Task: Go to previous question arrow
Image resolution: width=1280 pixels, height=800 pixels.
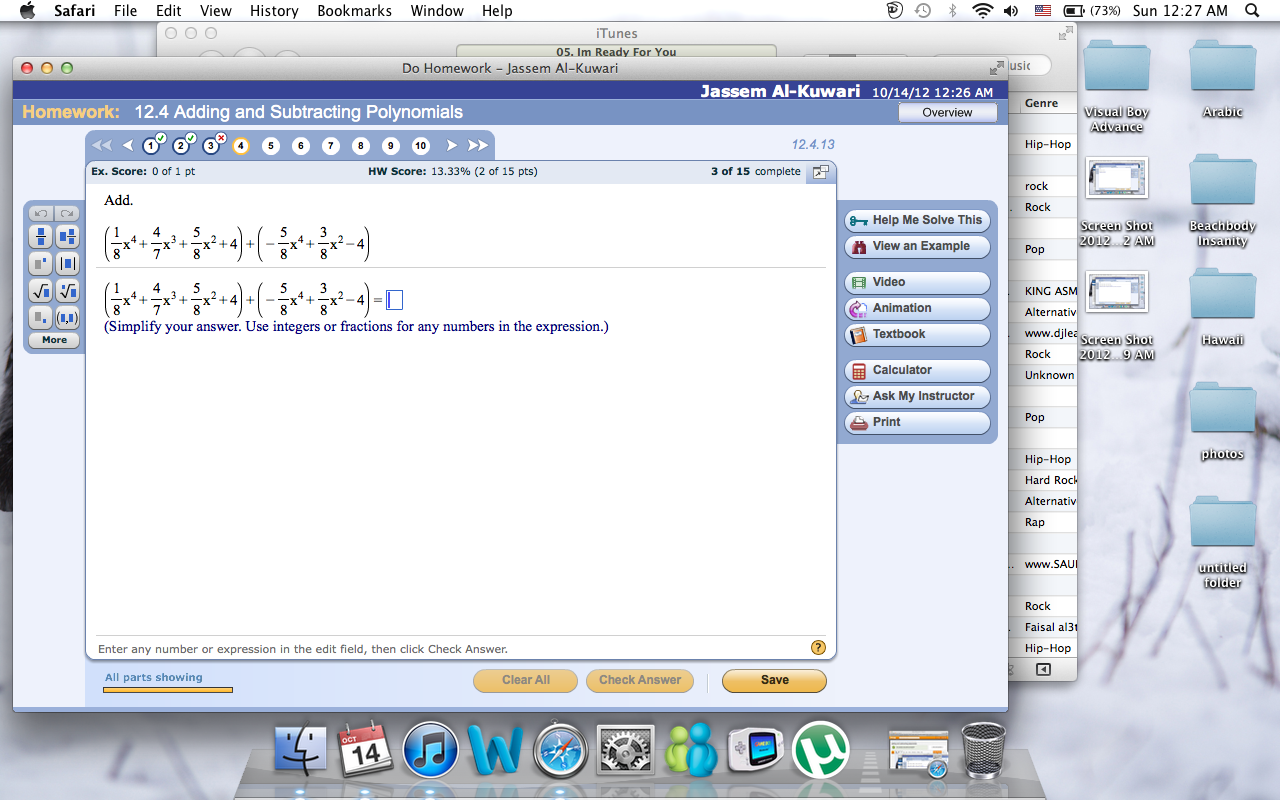Action: point(127,146)
